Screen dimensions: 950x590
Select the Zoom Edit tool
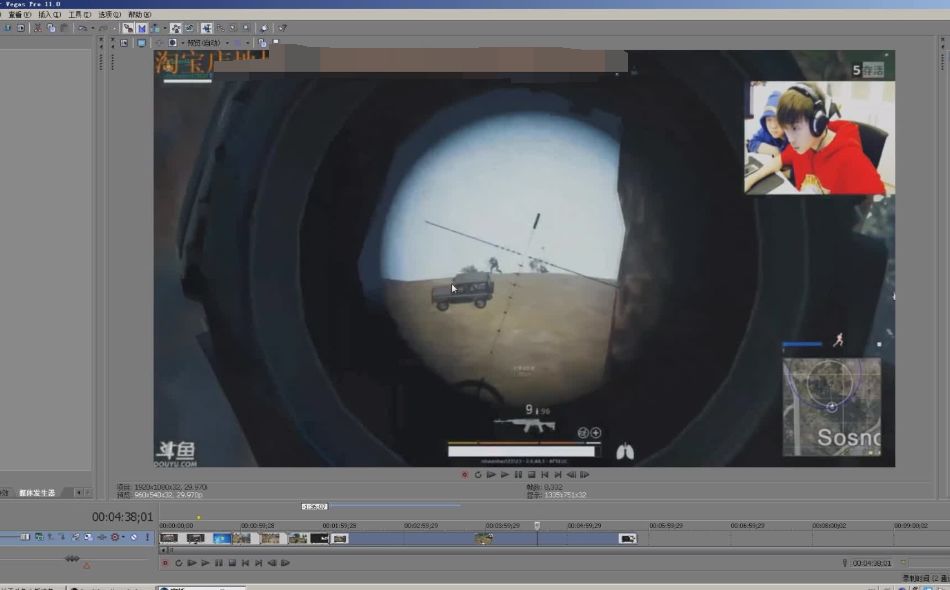click(245, 28)
